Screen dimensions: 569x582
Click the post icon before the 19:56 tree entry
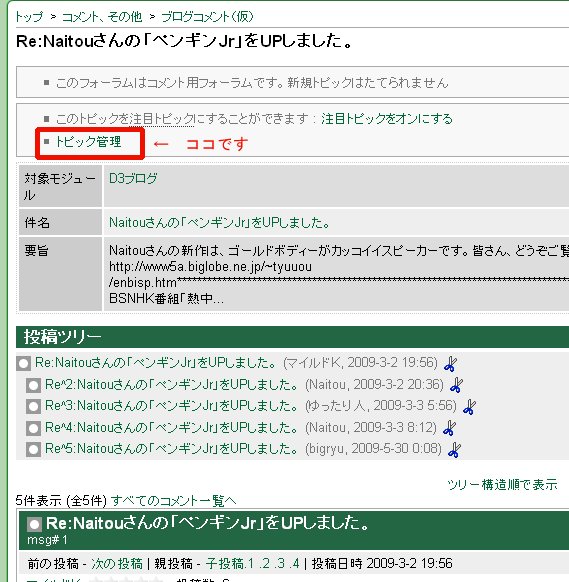pyautogui.click(x=23, y=363)
